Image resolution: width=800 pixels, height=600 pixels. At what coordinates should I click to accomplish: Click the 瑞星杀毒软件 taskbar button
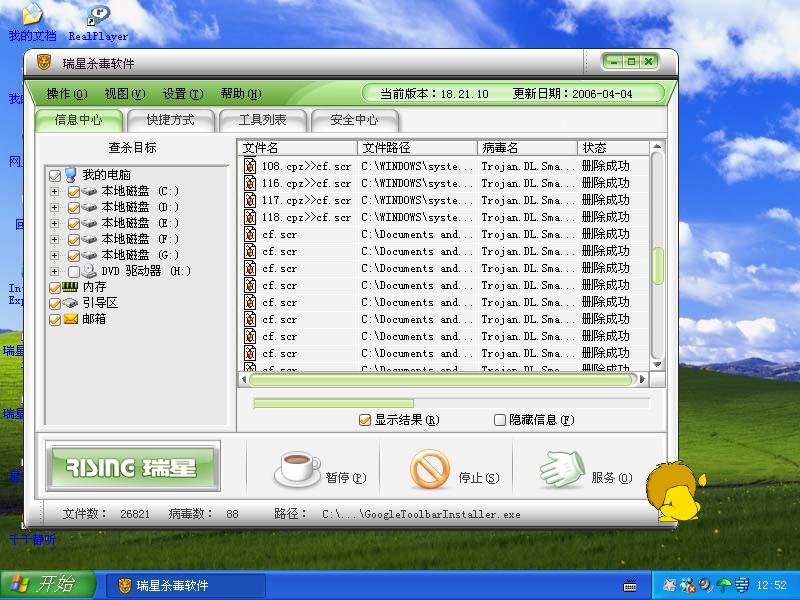[x=186, y=585]
